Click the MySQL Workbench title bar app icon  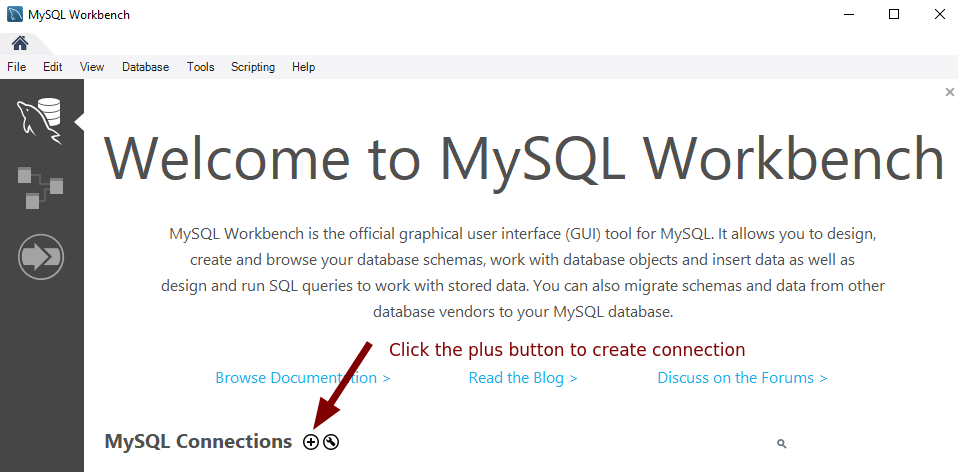15,14
